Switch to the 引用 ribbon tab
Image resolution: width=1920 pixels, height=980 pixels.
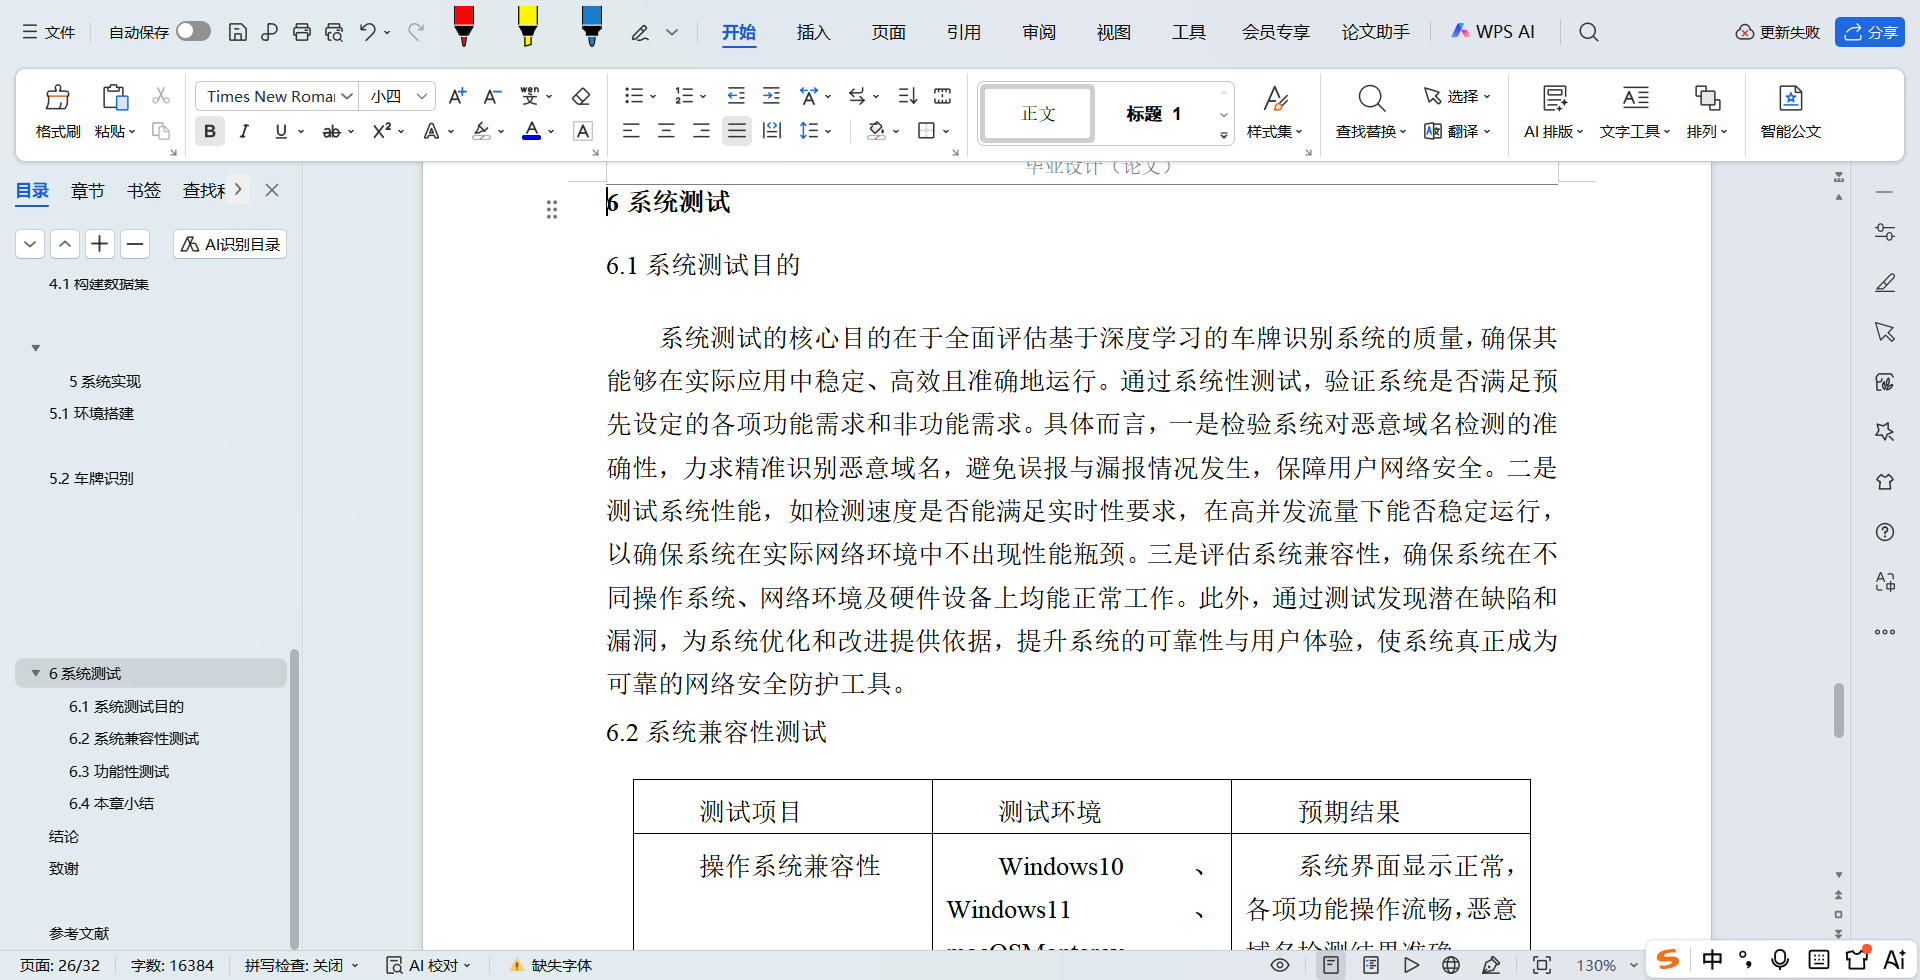[963, 32]
